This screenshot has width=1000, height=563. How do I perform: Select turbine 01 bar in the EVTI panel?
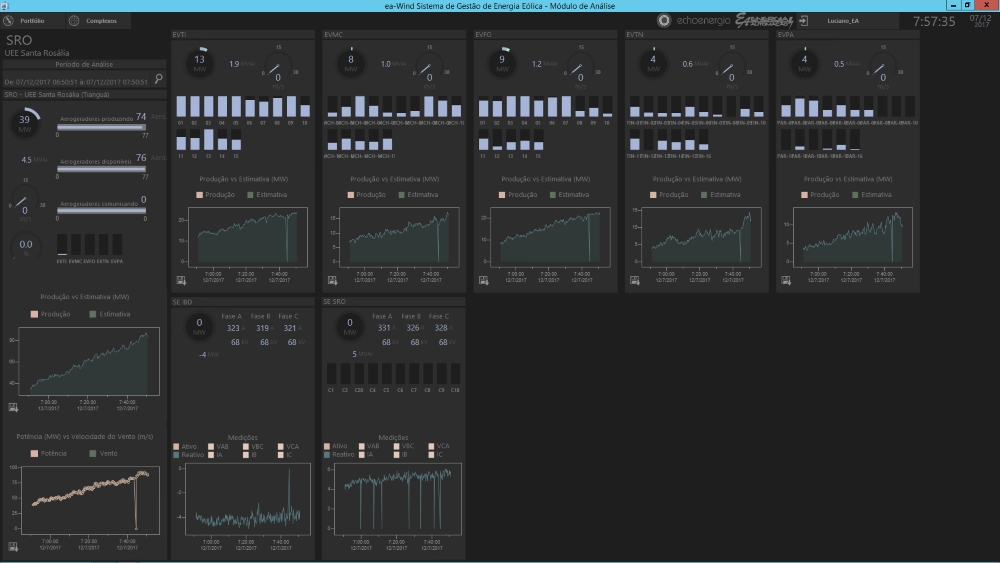[x=181, y=106]
